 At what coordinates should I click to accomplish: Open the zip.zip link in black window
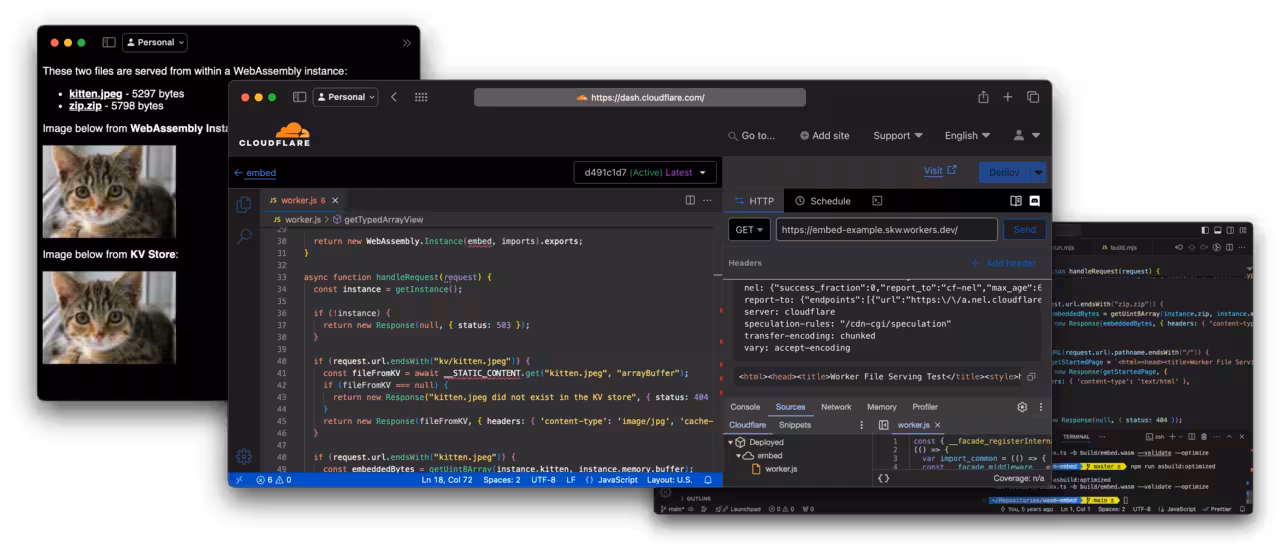coord(86,106)
